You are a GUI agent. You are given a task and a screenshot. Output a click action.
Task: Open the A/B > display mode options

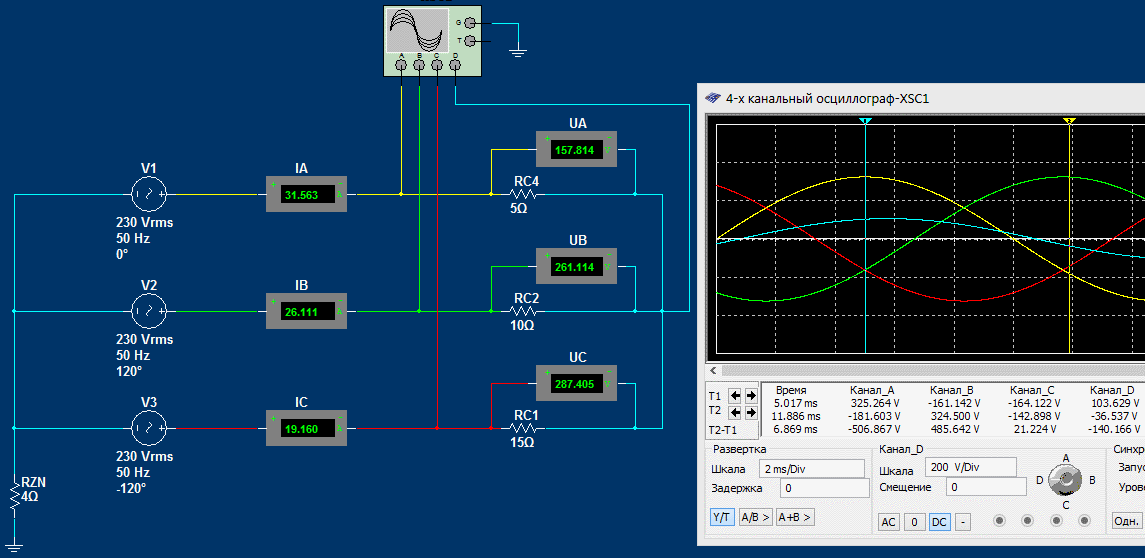[755, 517]
